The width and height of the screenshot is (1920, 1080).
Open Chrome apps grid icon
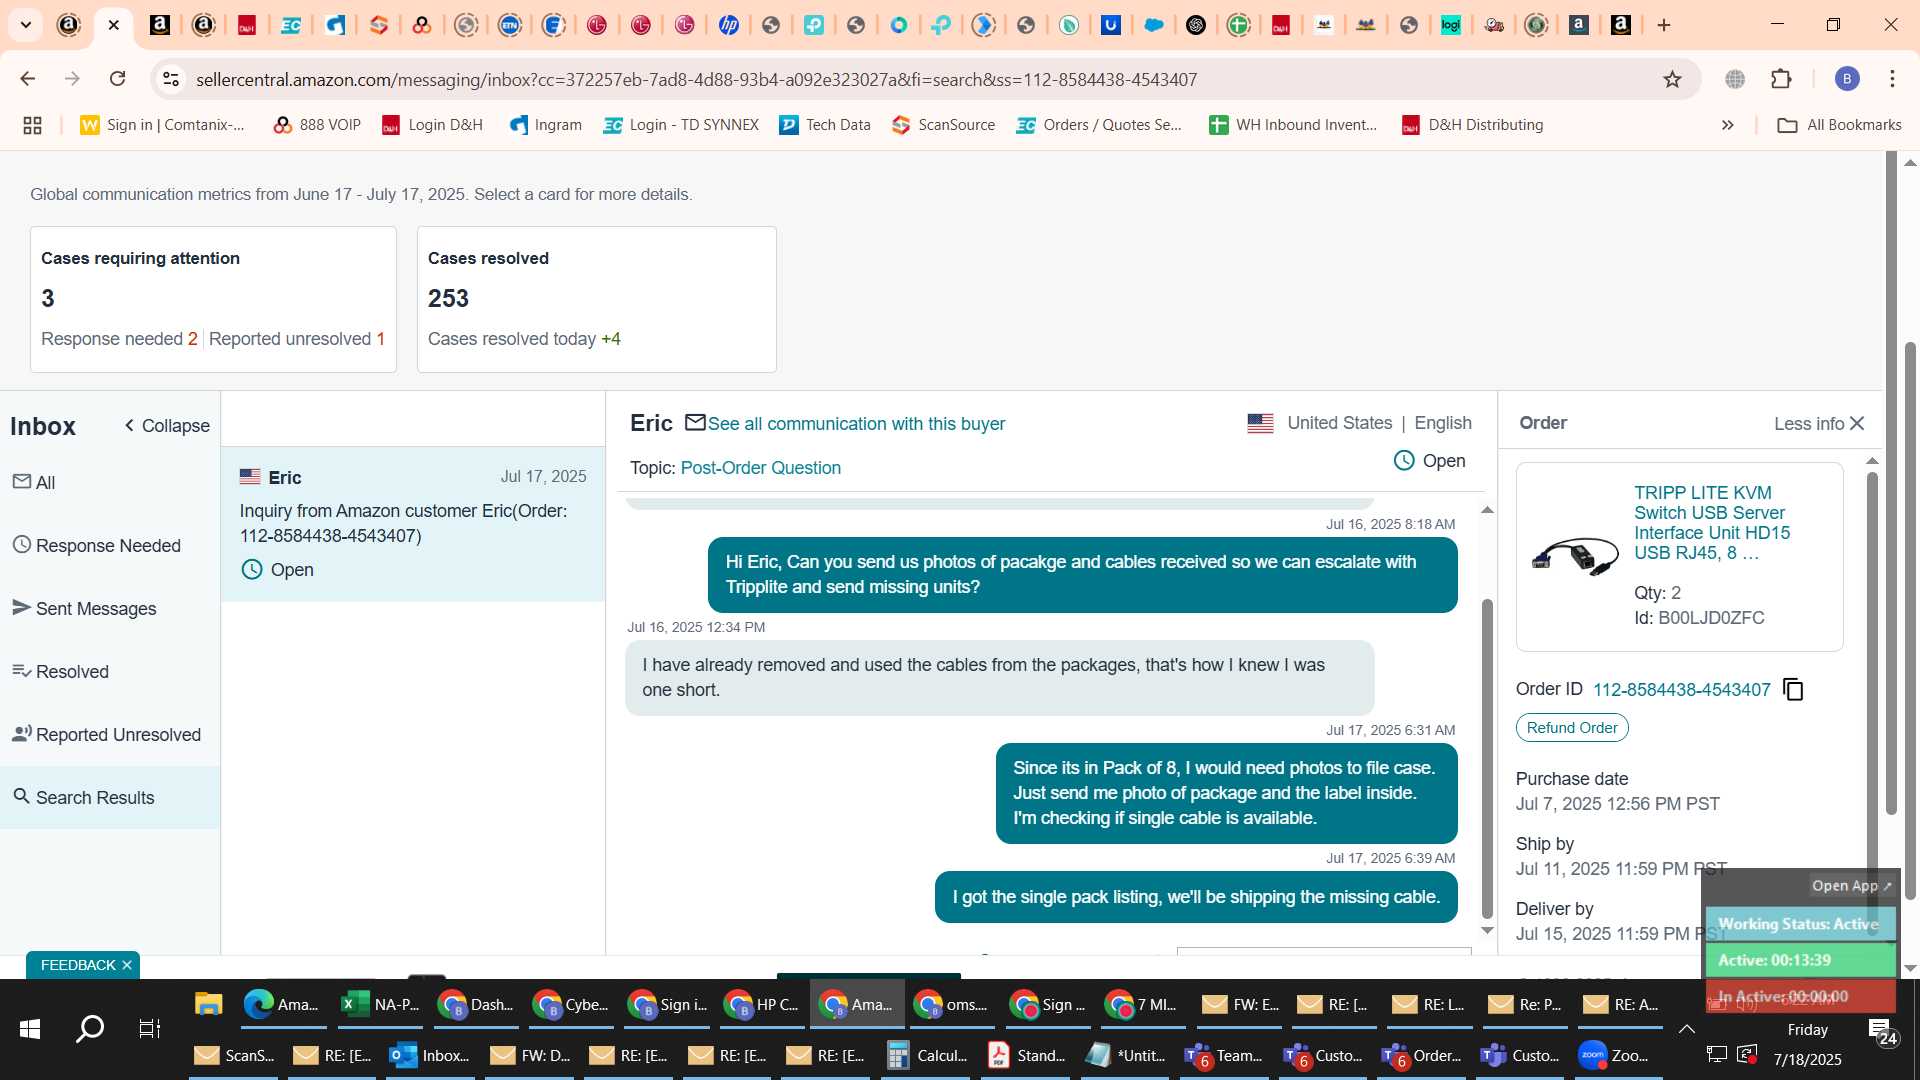tap(32, 125)
